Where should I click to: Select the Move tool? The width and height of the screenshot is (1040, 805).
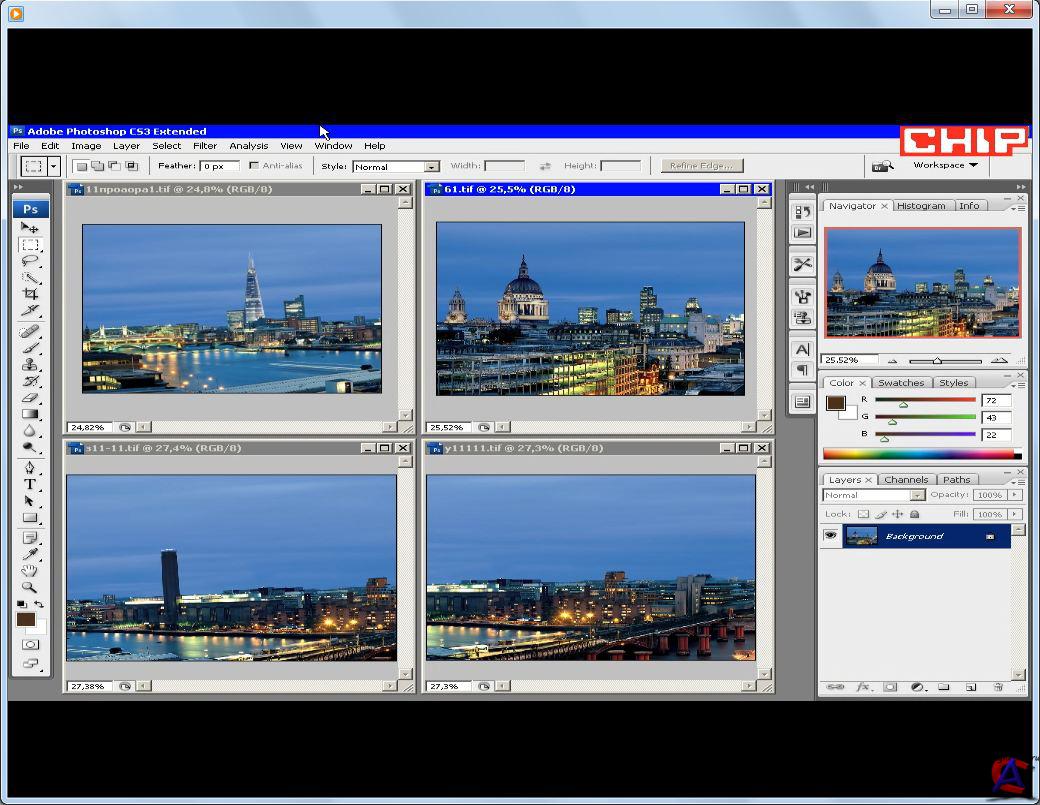pyautogui.click(x=30, y=228)
